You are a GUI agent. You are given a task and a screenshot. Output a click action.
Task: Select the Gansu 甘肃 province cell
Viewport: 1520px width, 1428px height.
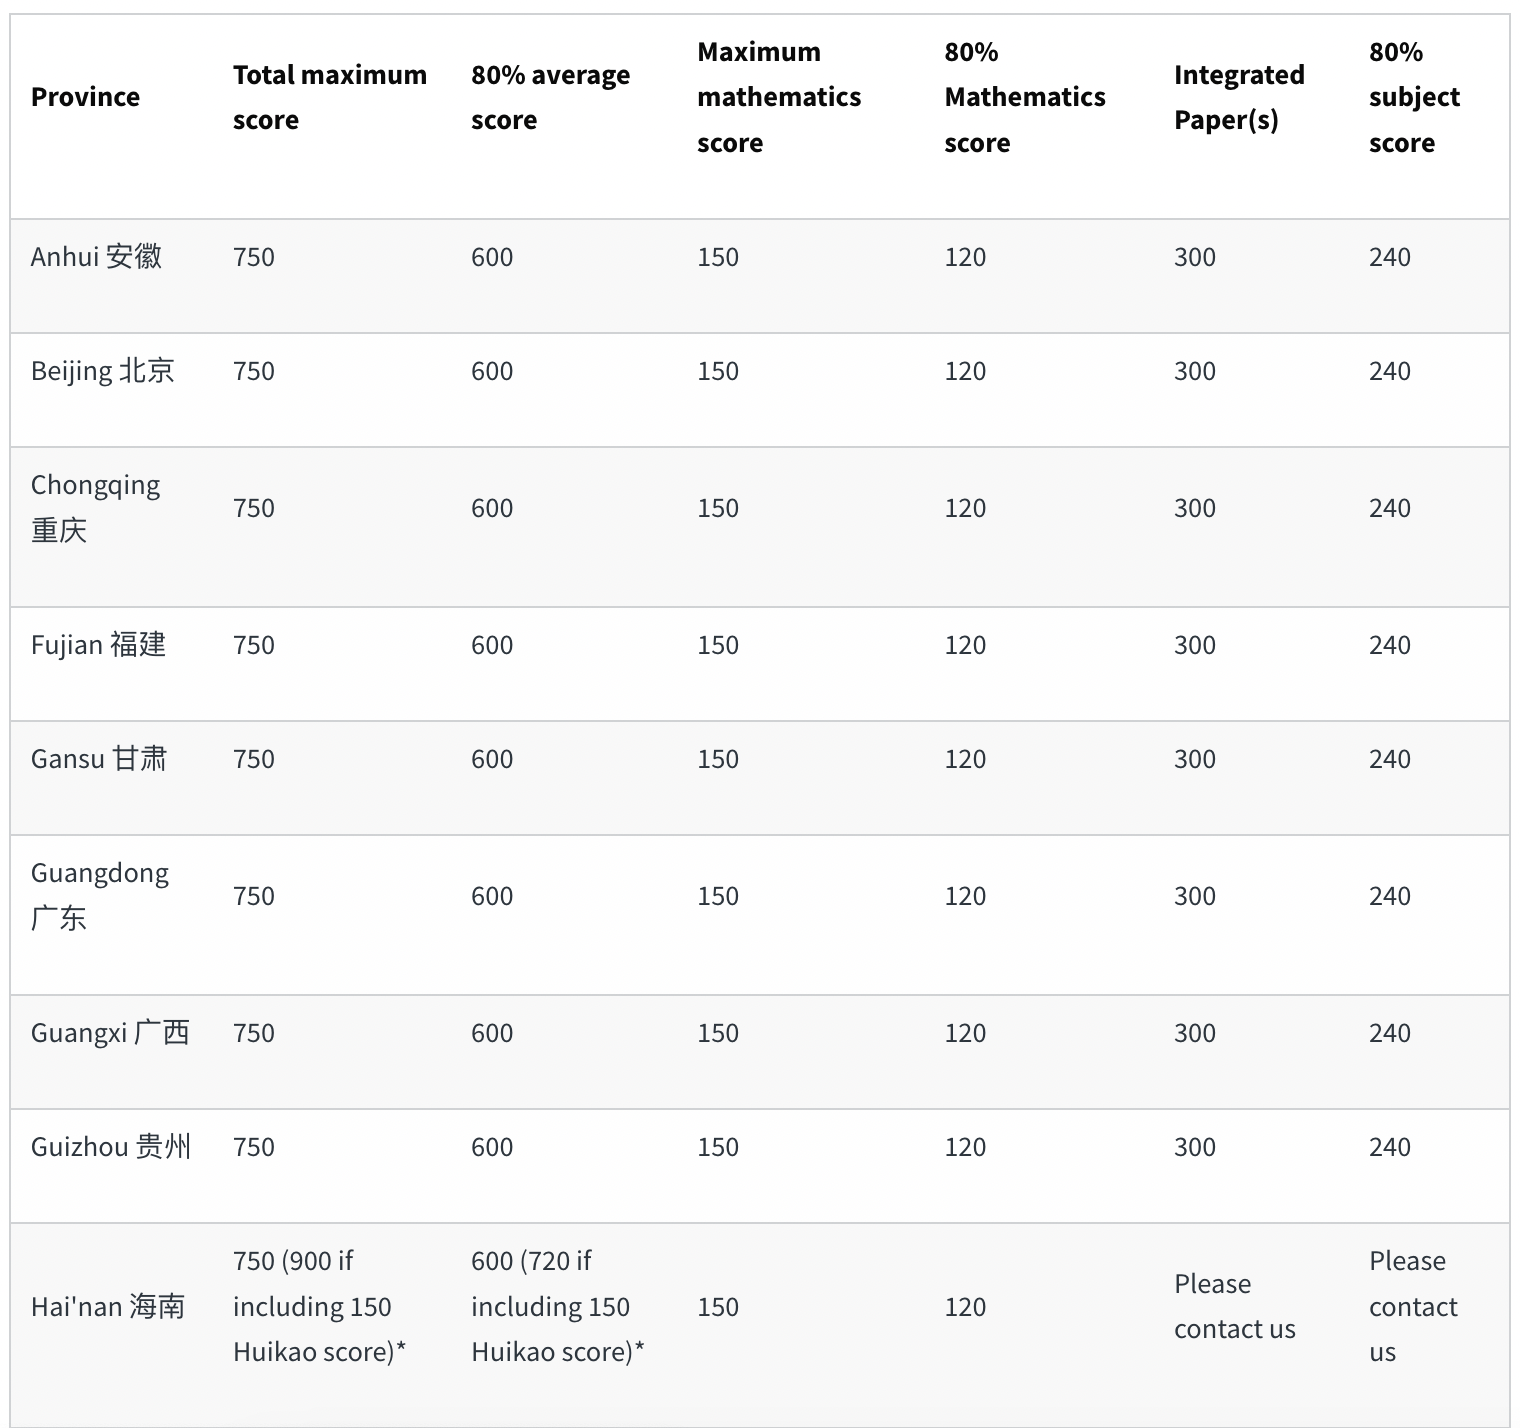[98, 759]
